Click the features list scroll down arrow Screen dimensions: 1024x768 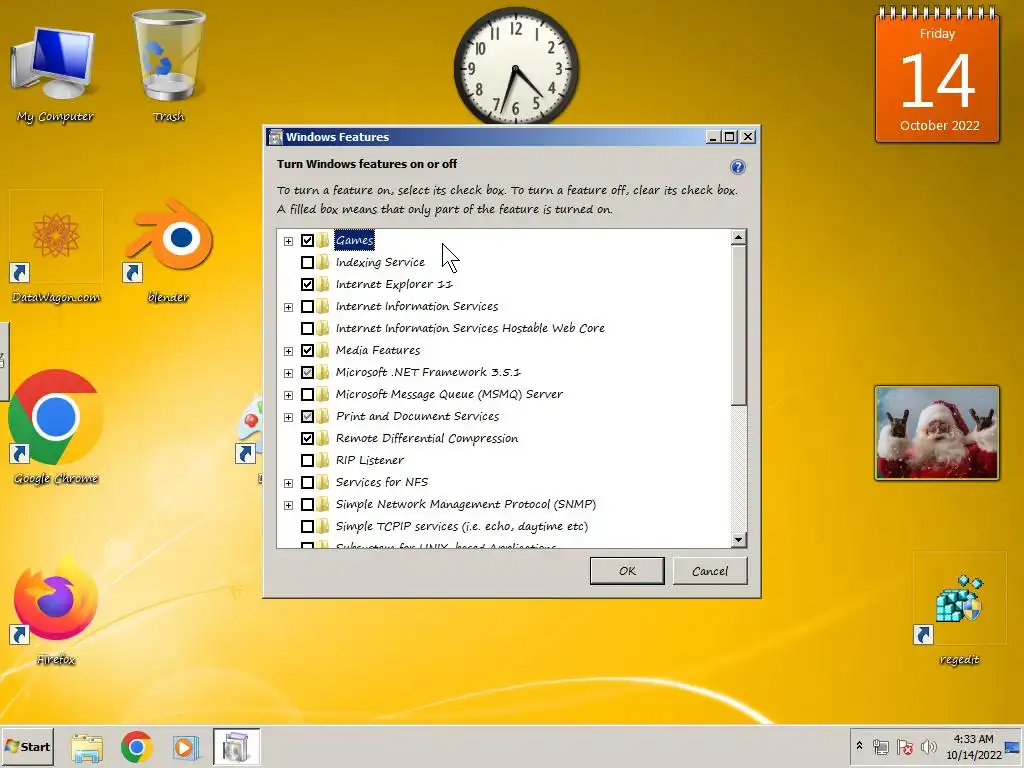pyautogui.click(x=739, y=539)
